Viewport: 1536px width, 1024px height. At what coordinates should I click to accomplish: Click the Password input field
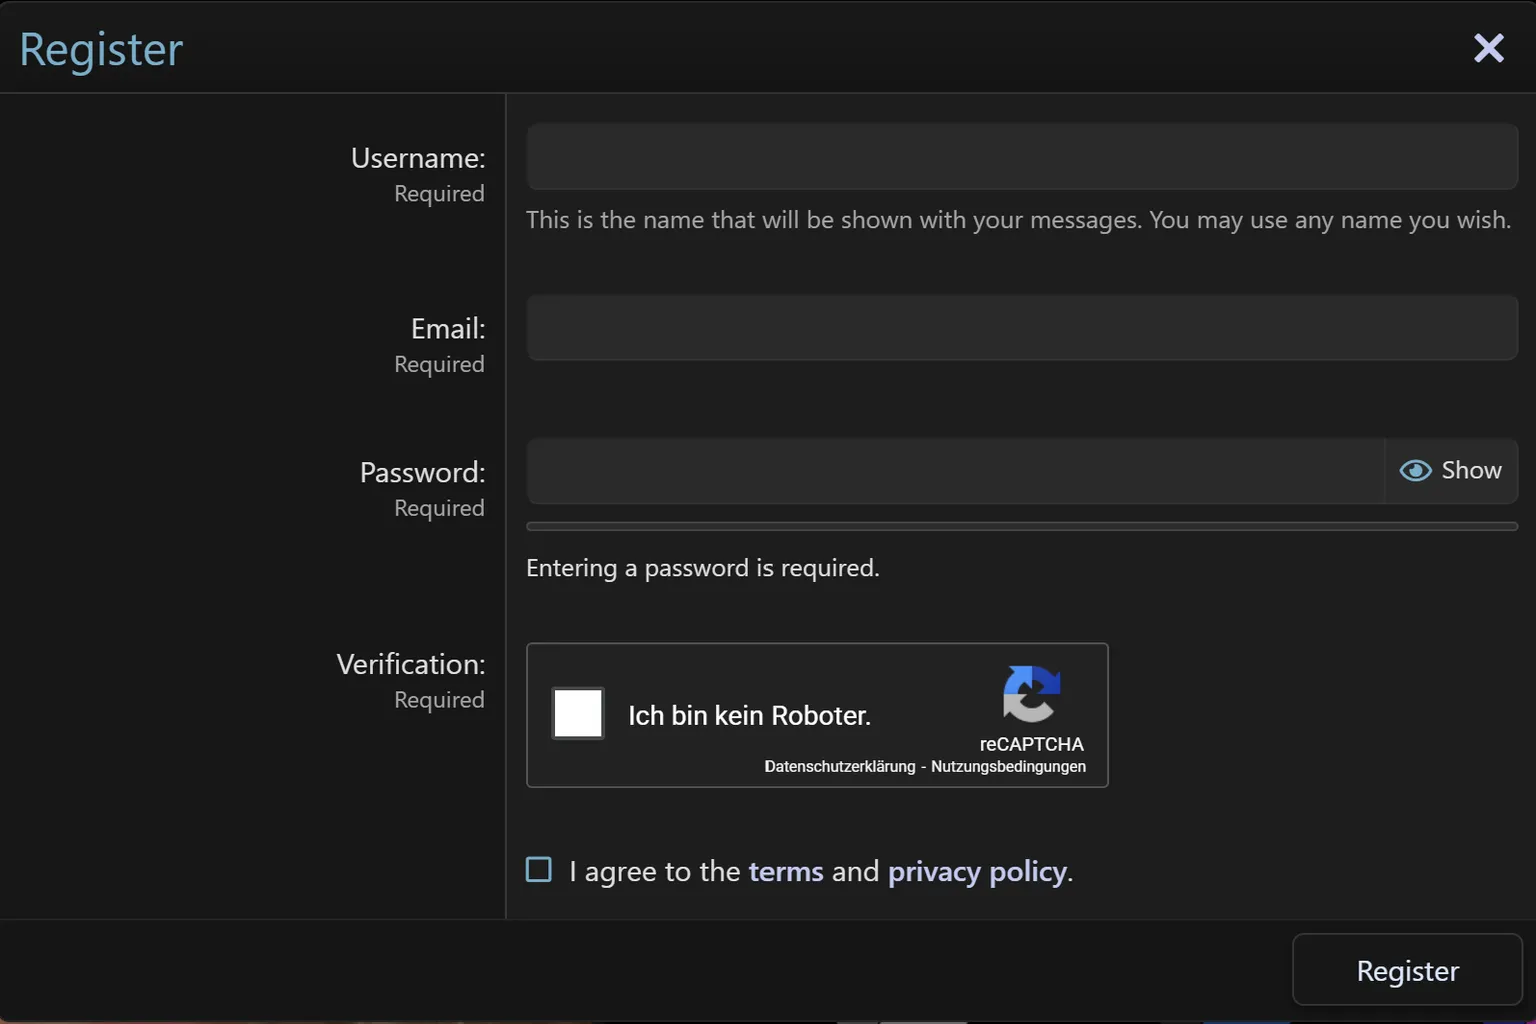point(955,471)
